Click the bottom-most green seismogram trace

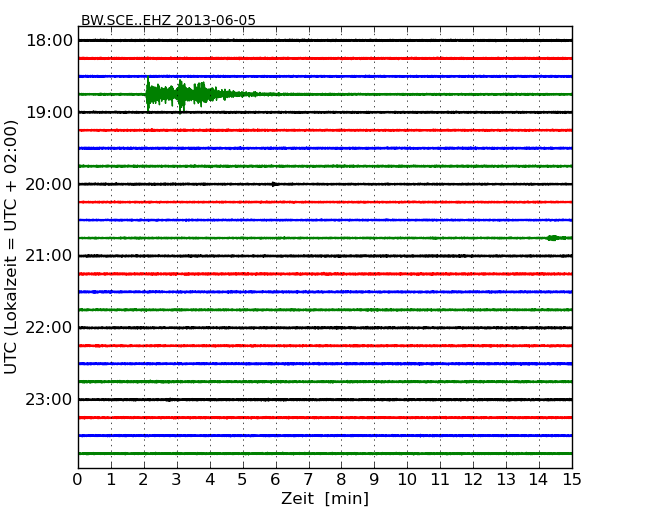pos(325,453)
